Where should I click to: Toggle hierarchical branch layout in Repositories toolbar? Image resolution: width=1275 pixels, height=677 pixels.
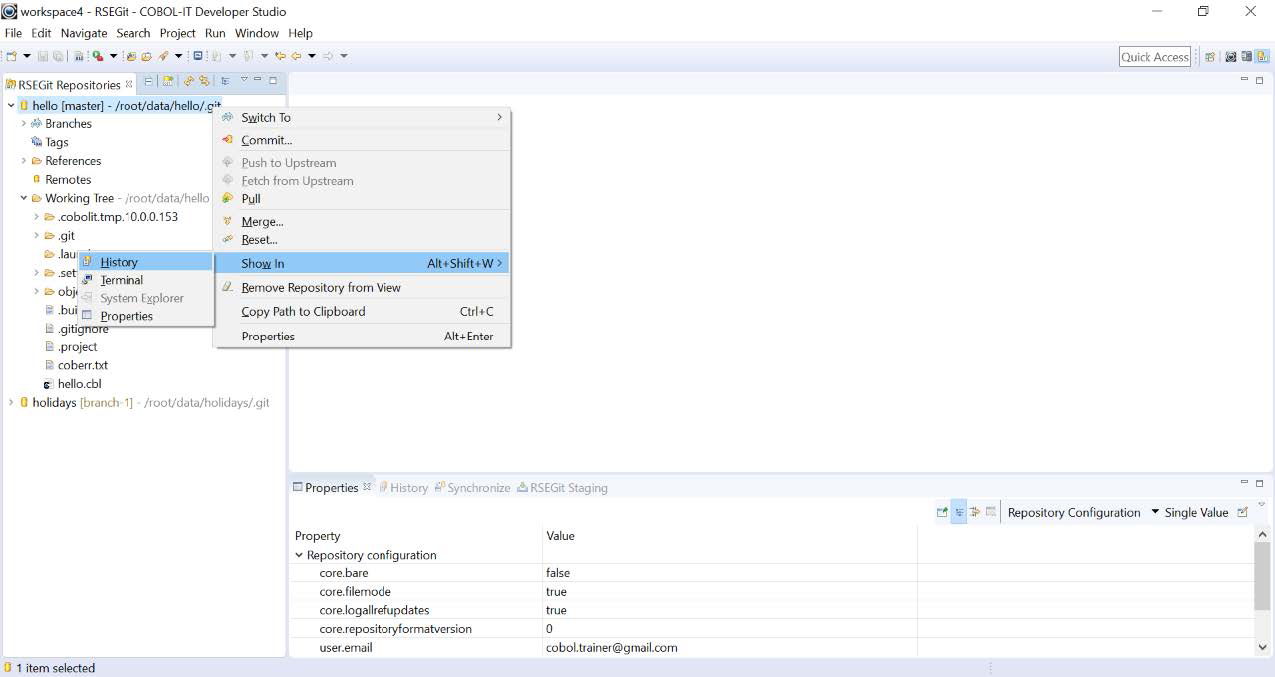(226, 81)
